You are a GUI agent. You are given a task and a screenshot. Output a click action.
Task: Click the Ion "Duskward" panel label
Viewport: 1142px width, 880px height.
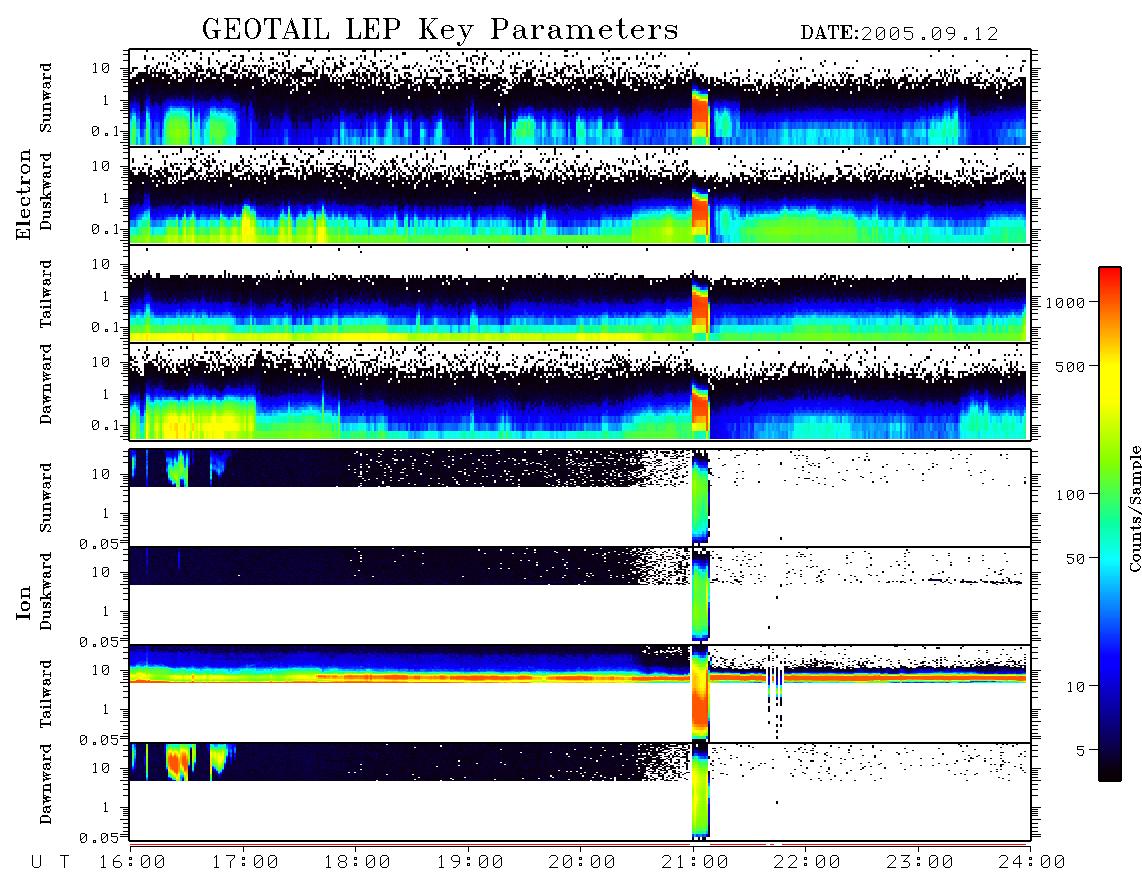point(46,591)
